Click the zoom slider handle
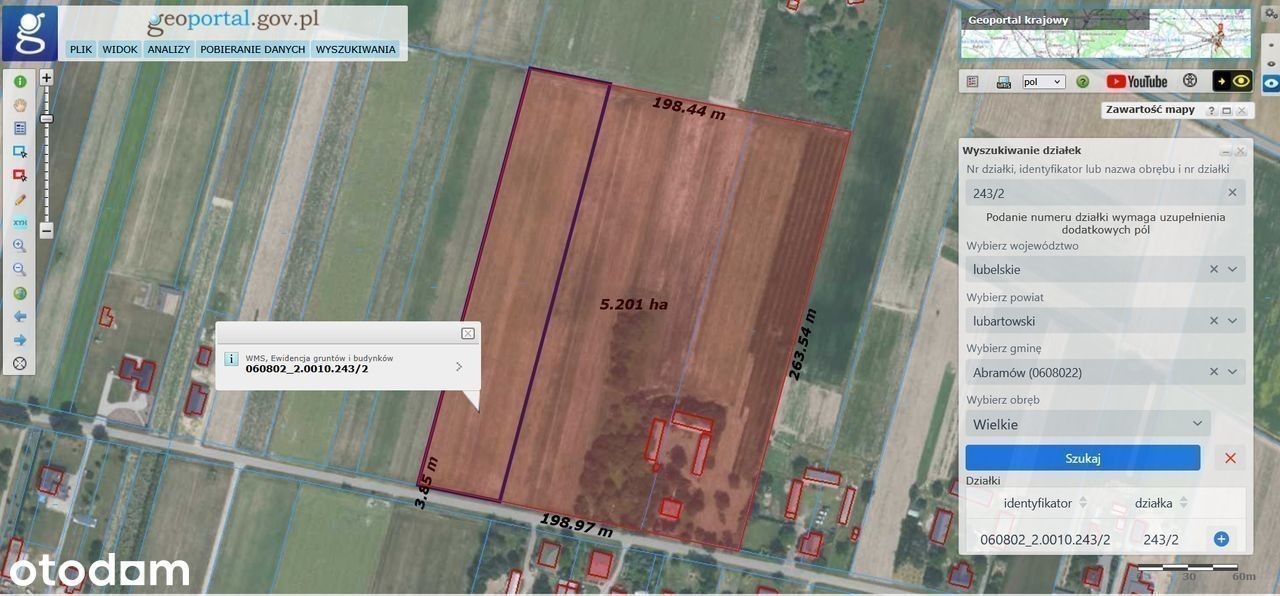 tap(46, 119)
